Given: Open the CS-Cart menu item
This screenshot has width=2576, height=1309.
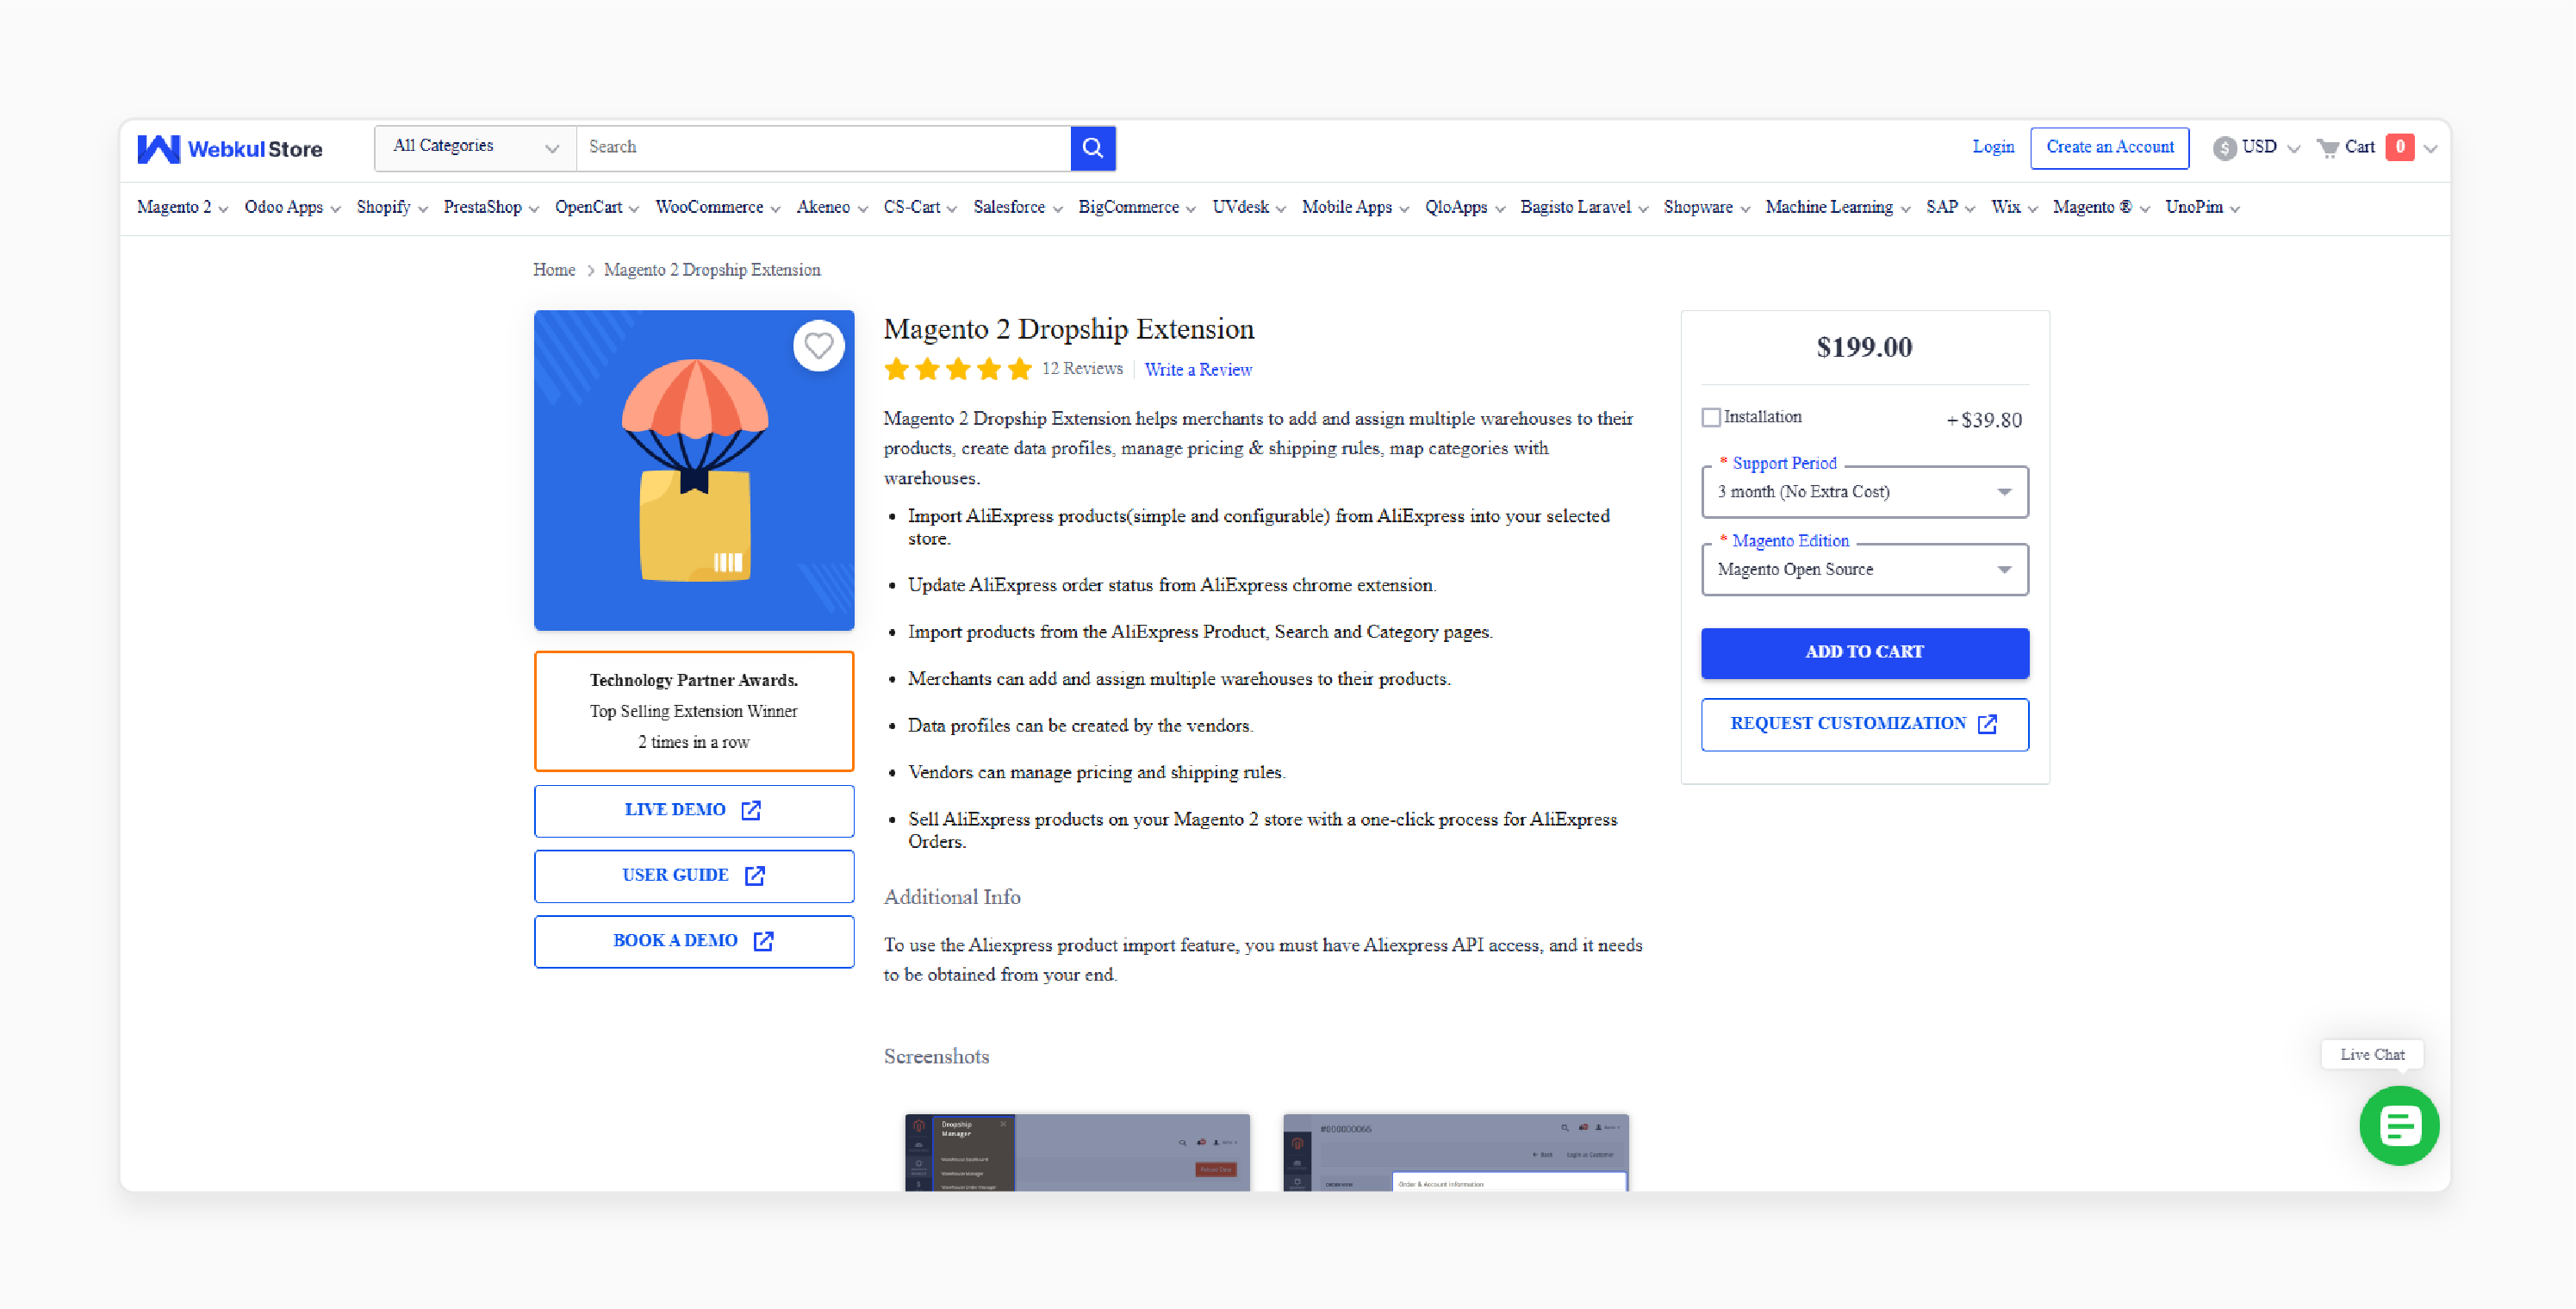Looking at the screenshot, I should click(920, 208).
